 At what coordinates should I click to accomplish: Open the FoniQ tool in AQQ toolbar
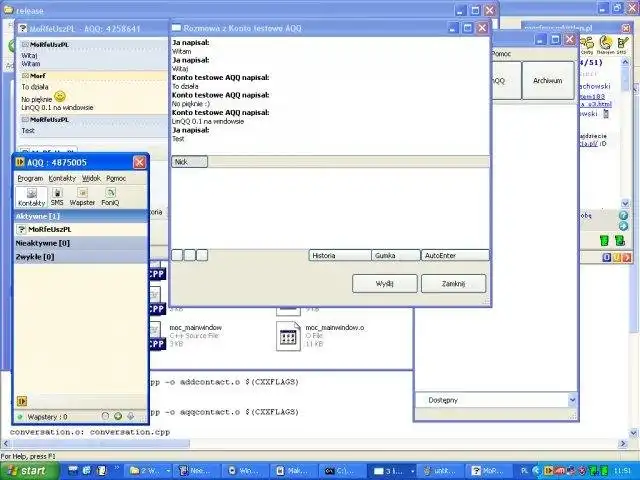(x=110, y=197)
